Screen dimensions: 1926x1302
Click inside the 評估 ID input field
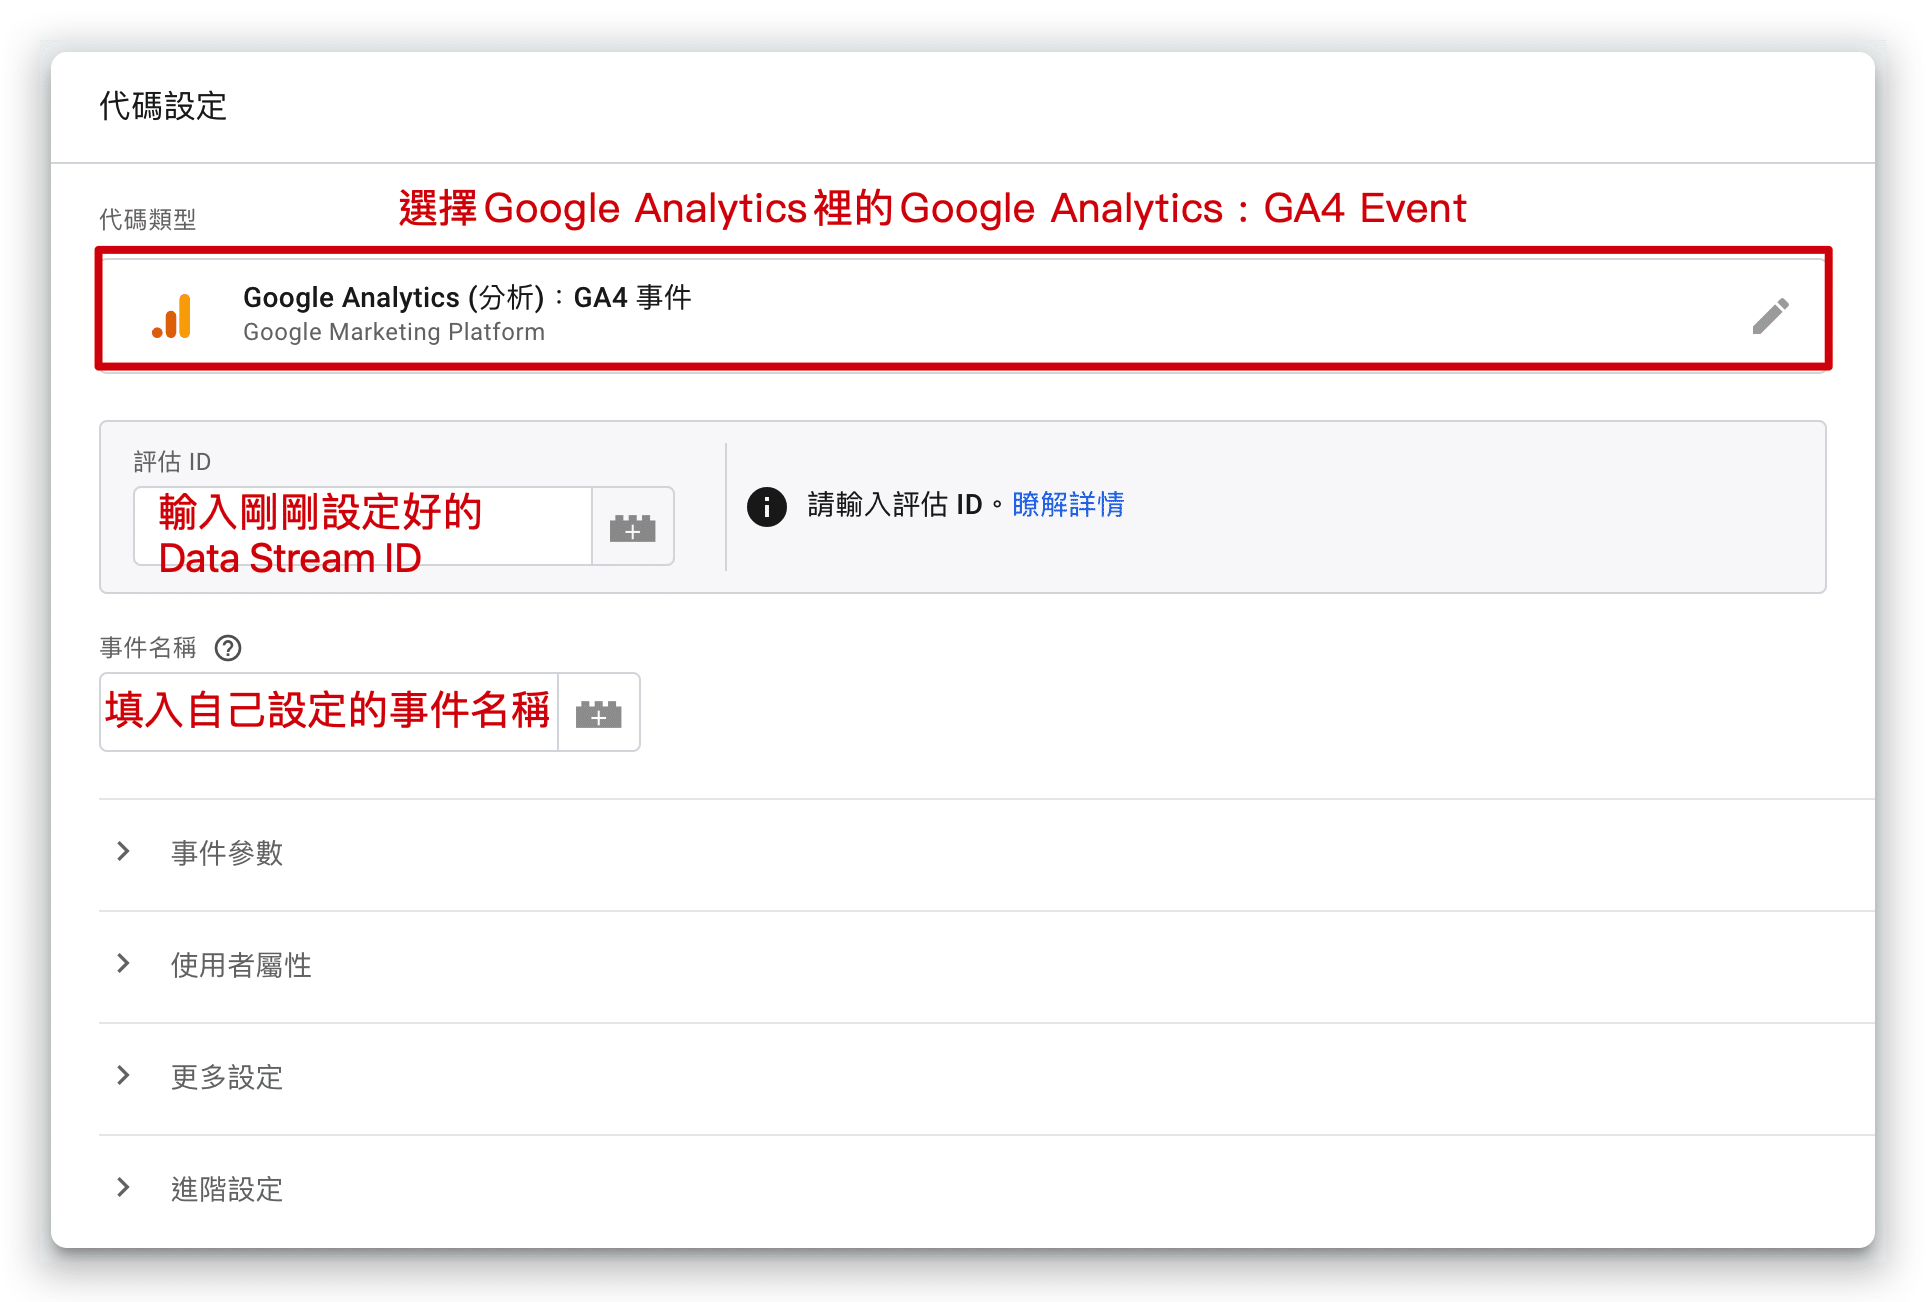(362, 527)
